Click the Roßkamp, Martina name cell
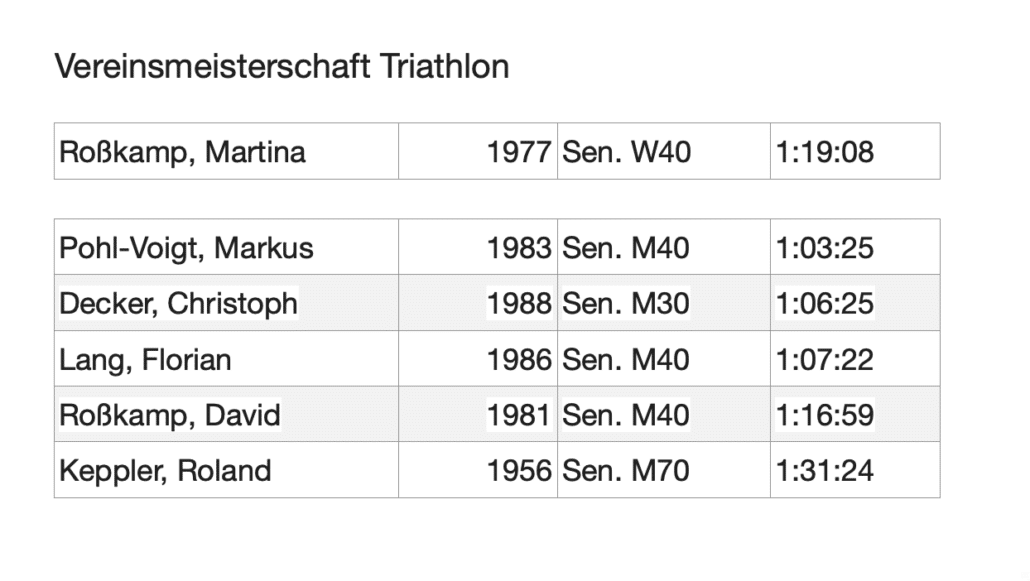Viewport: 1030px width, 581px height. point(226,151)
